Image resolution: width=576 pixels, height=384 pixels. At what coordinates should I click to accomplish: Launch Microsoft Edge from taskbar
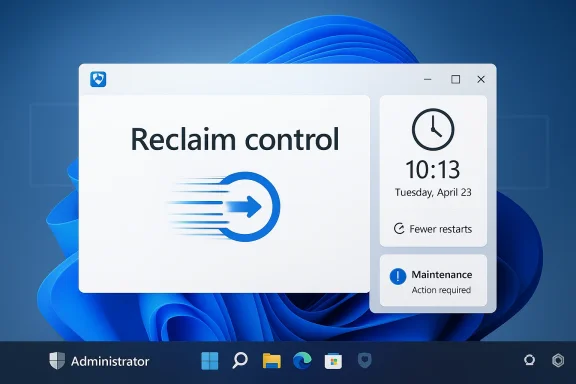pyautogui.click(x=302, y=360)
